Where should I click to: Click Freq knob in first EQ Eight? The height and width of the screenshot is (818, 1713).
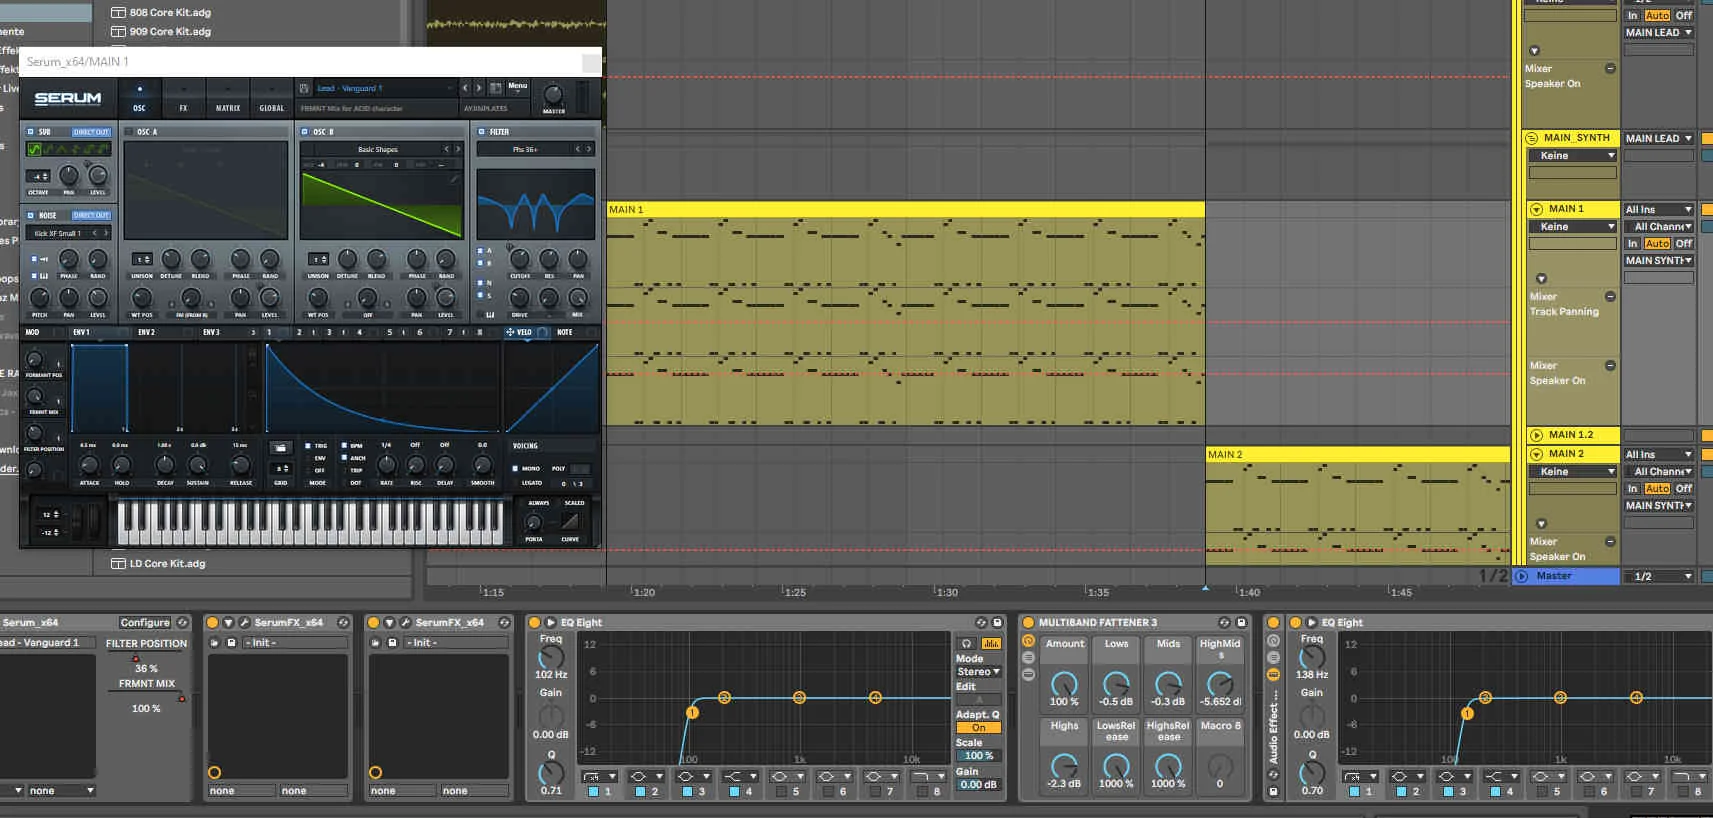coord(551,657)
